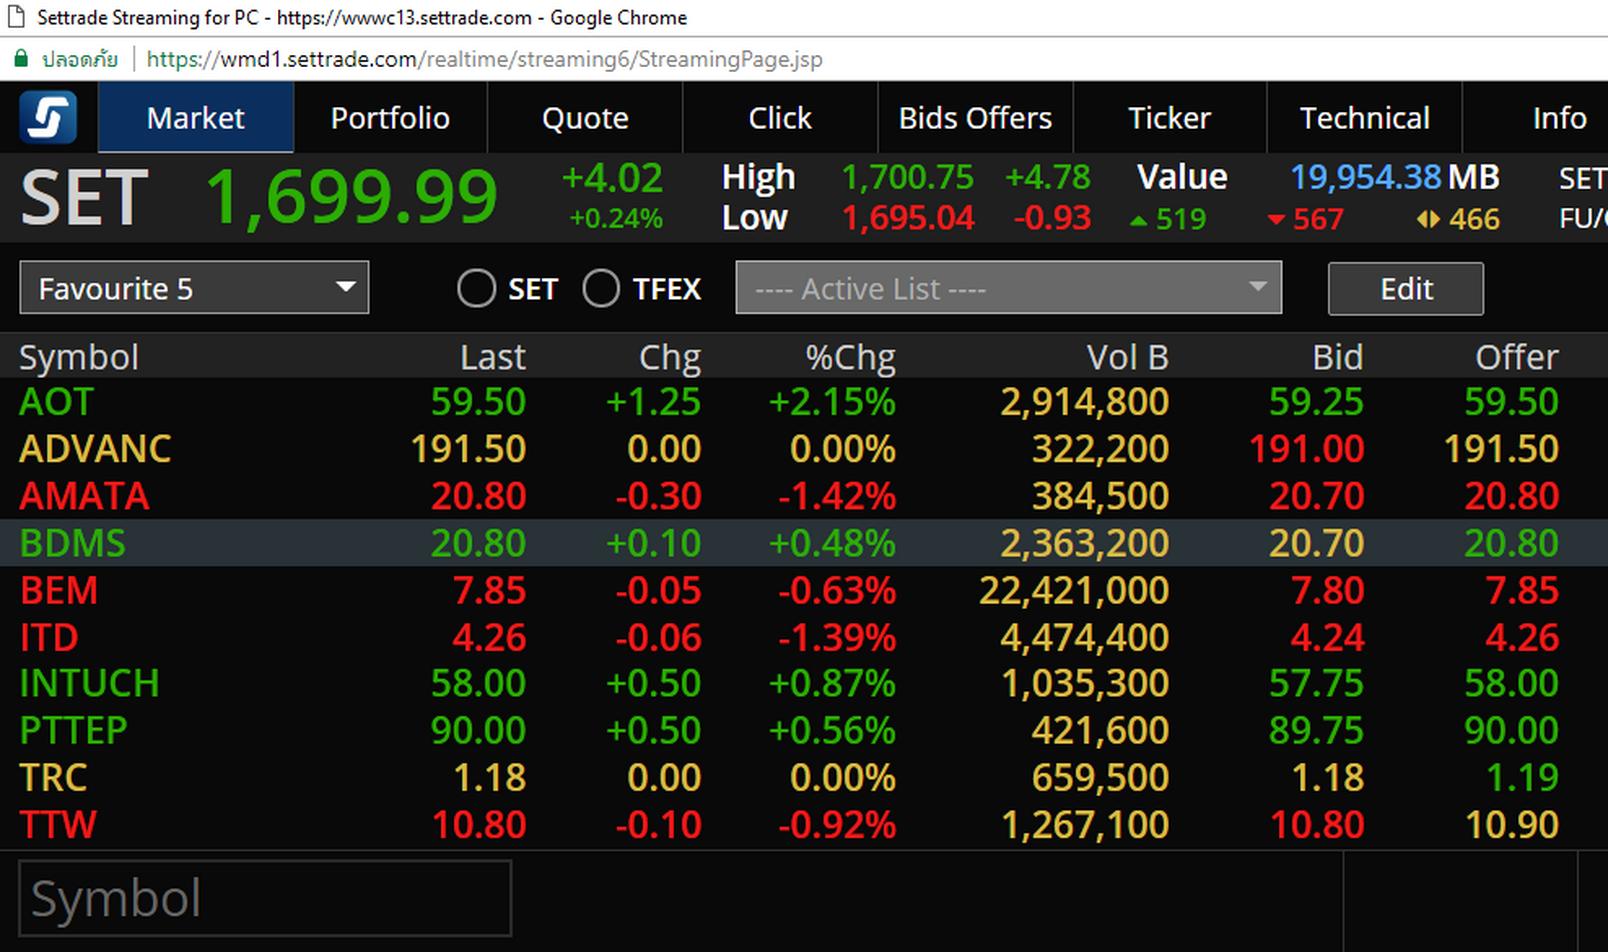Open the Info tab

coord(1559,117)
